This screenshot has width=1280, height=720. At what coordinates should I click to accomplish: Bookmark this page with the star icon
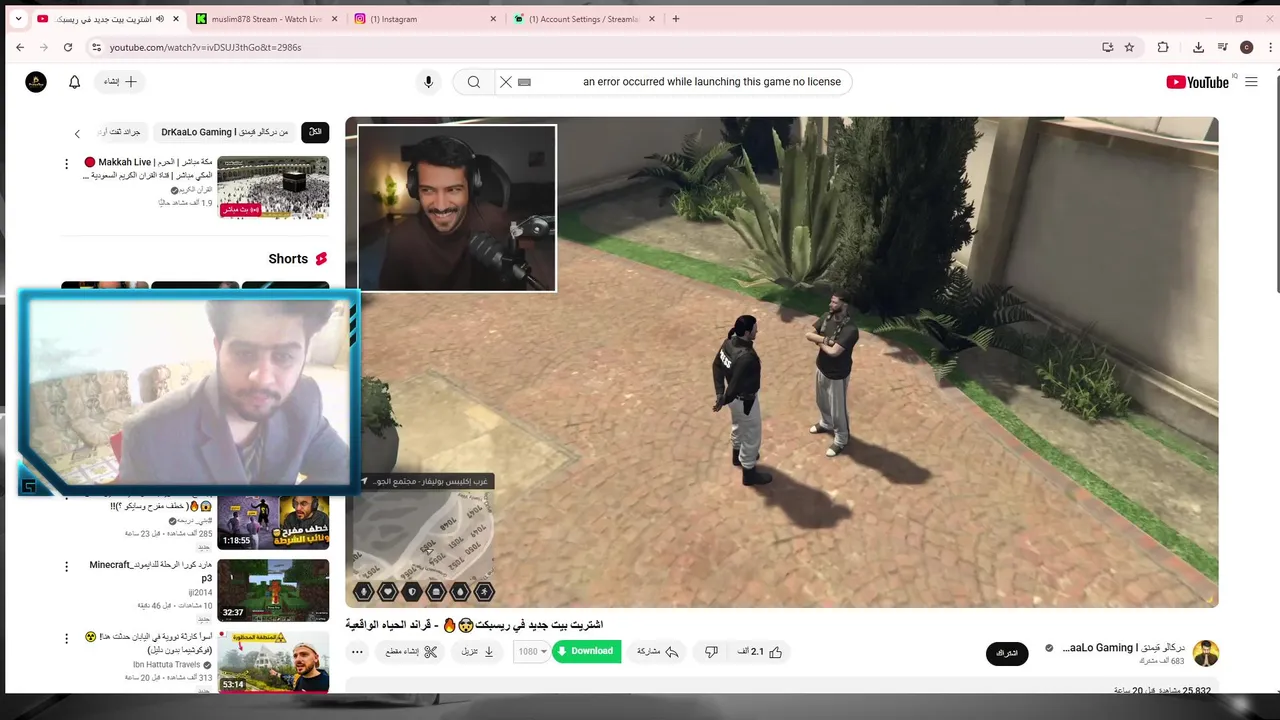(1129, 47)
